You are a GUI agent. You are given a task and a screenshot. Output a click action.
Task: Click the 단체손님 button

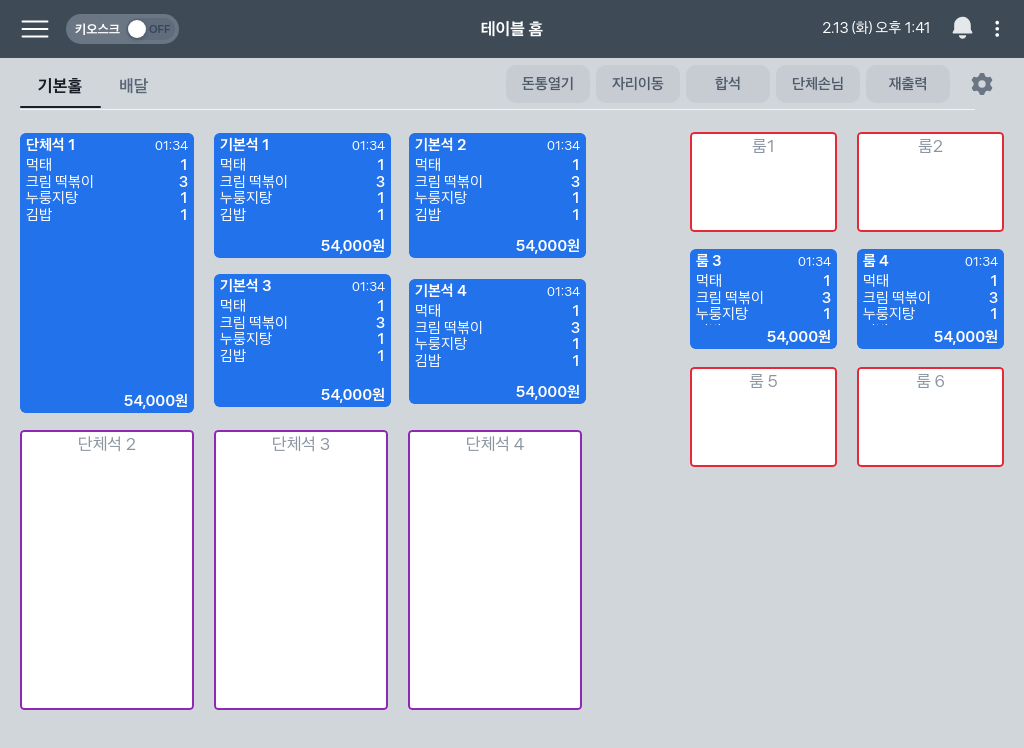pyautogui.click(x=817, y=84)
